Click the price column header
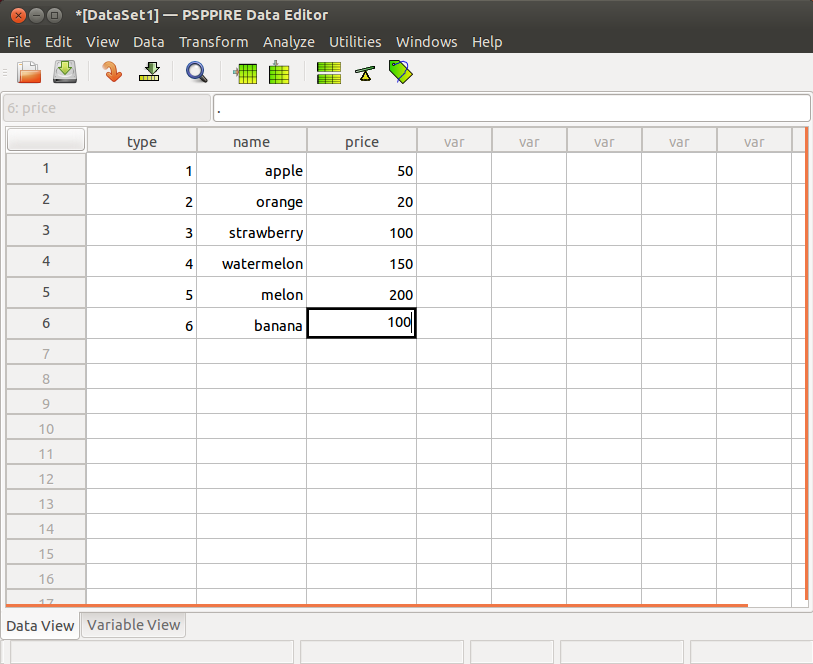 point(361,141)
